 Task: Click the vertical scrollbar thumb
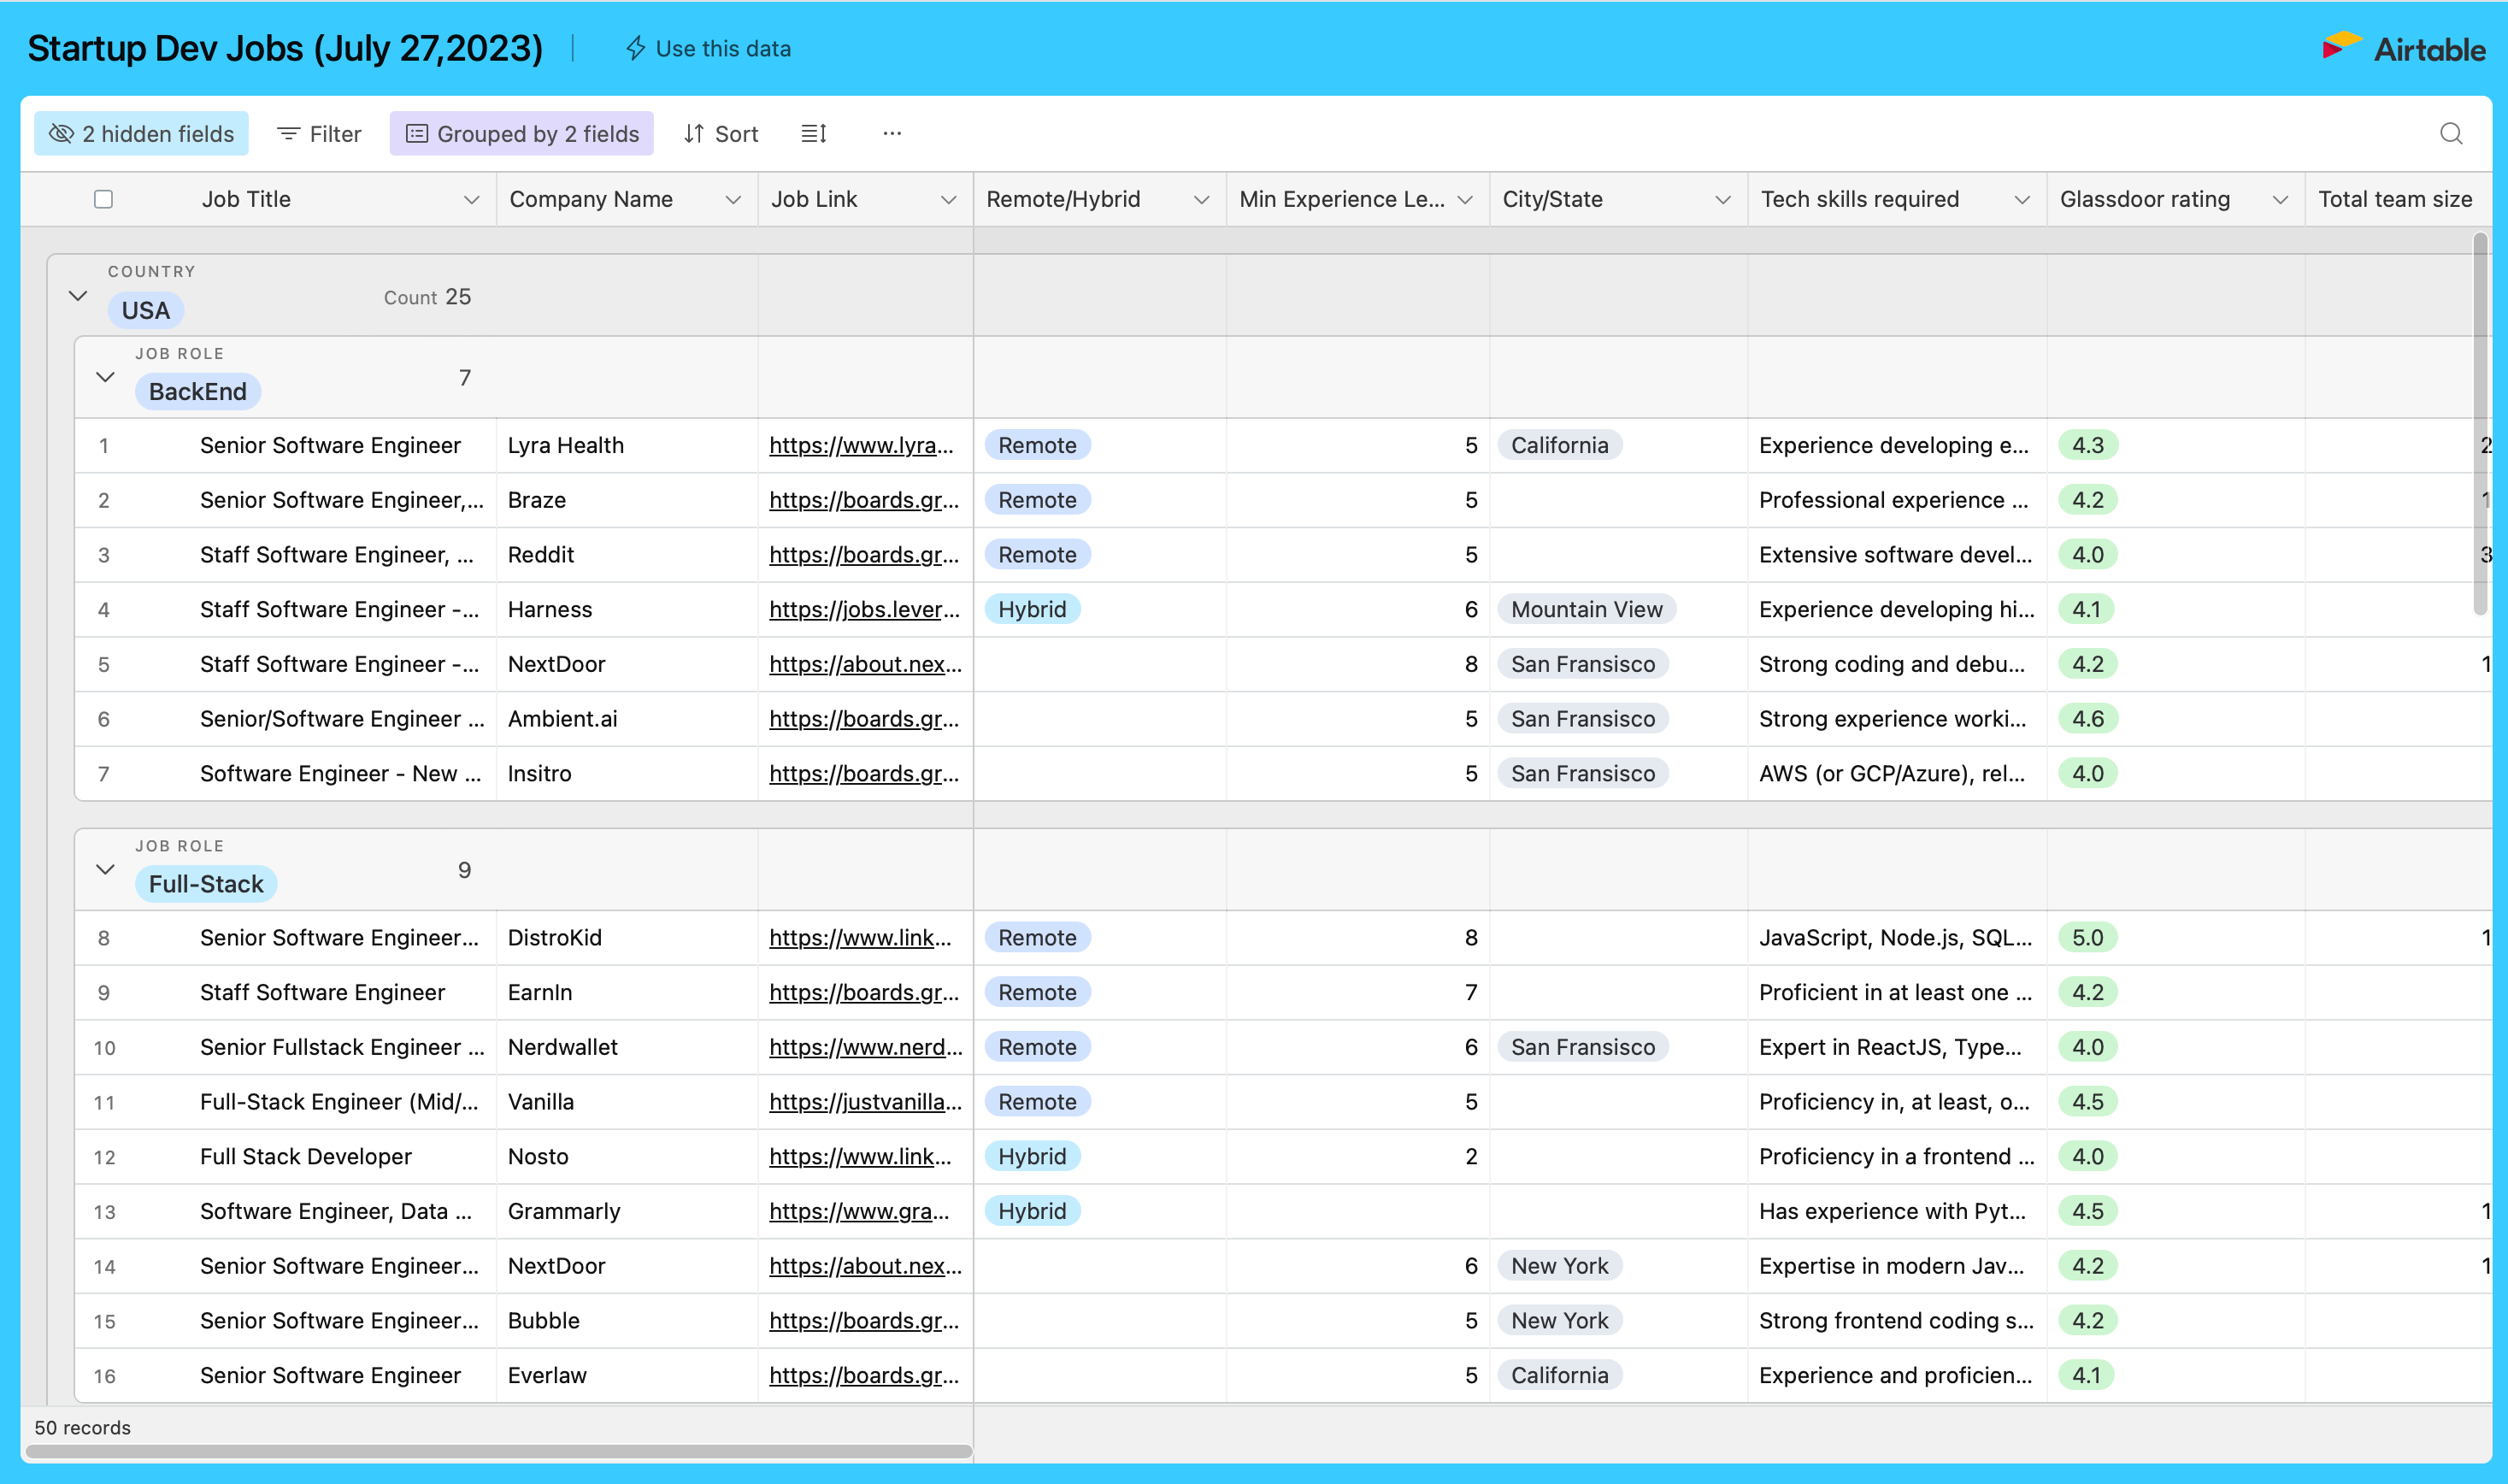point(2479,424)
